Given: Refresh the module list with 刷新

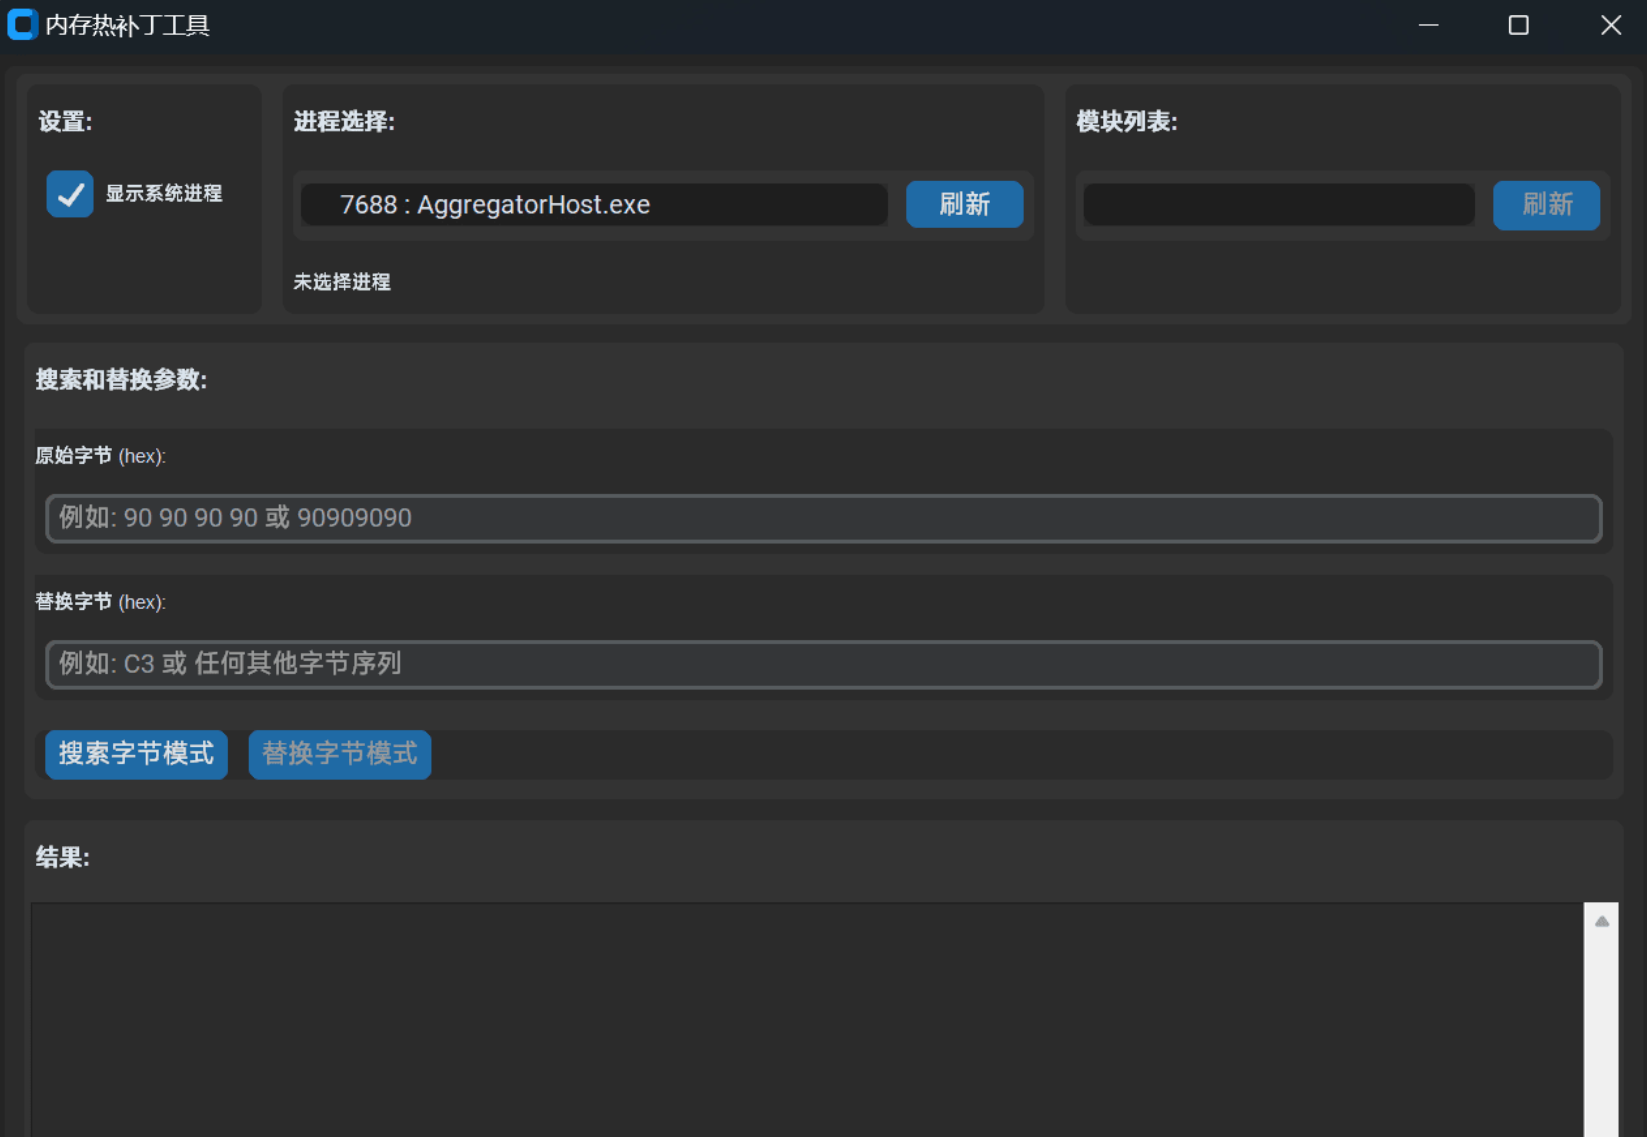Looking at the screenshot, I should [x=1546, y=205].
